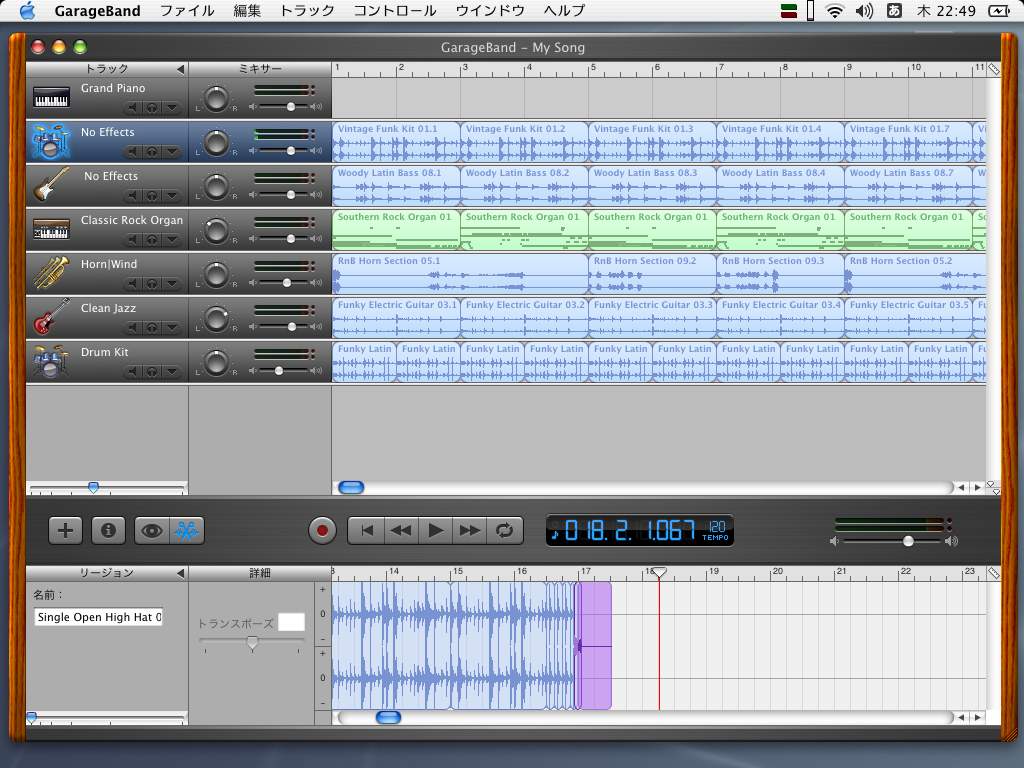
Task: Open the Loop Browser eye button
Action: point(151,531)
